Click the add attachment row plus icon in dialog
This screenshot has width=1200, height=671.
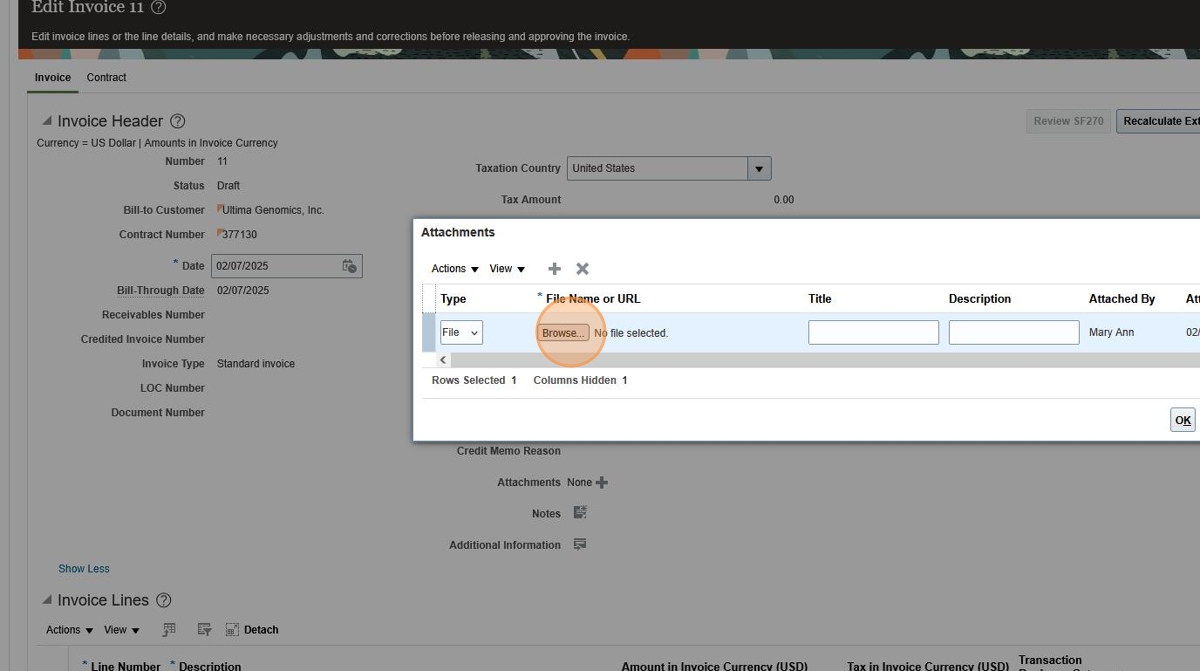tap(555, 269)
